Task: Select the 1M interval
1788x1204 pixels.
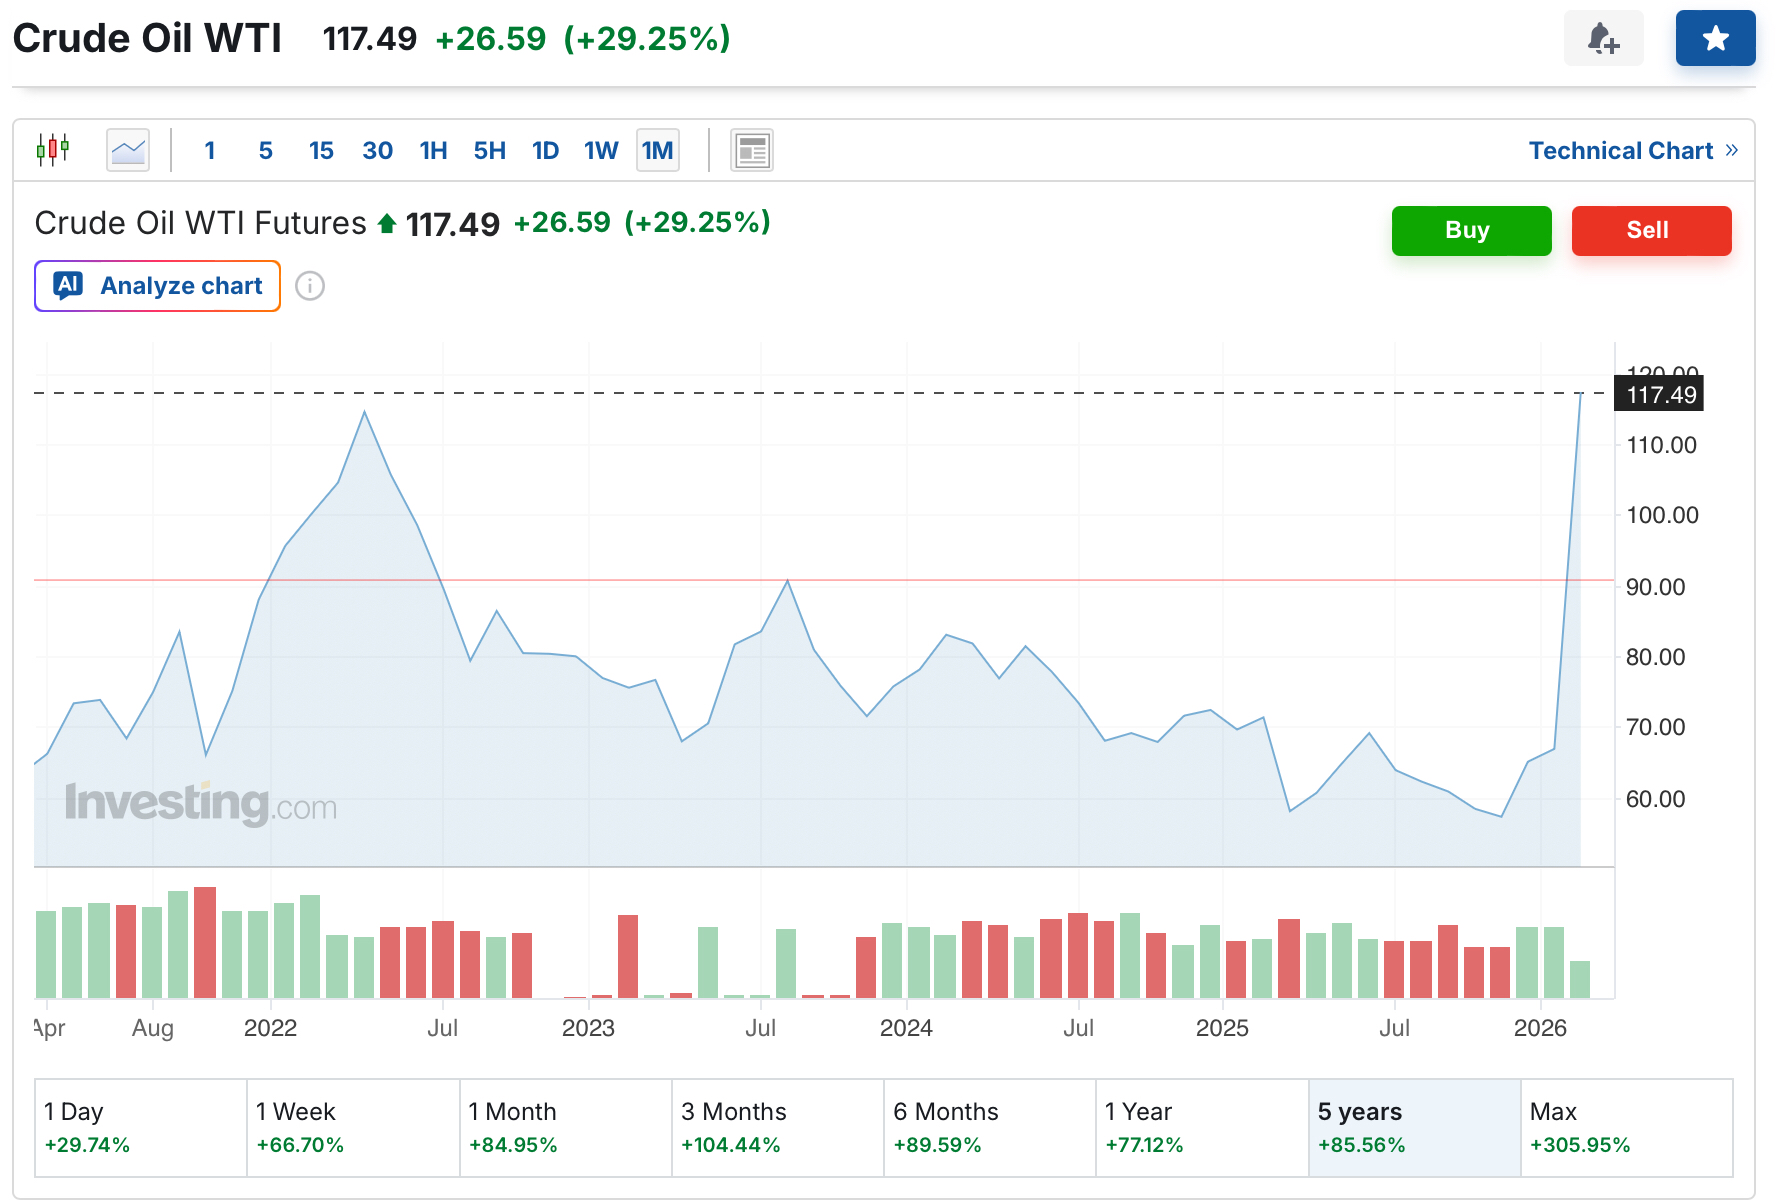Action: 657,150
